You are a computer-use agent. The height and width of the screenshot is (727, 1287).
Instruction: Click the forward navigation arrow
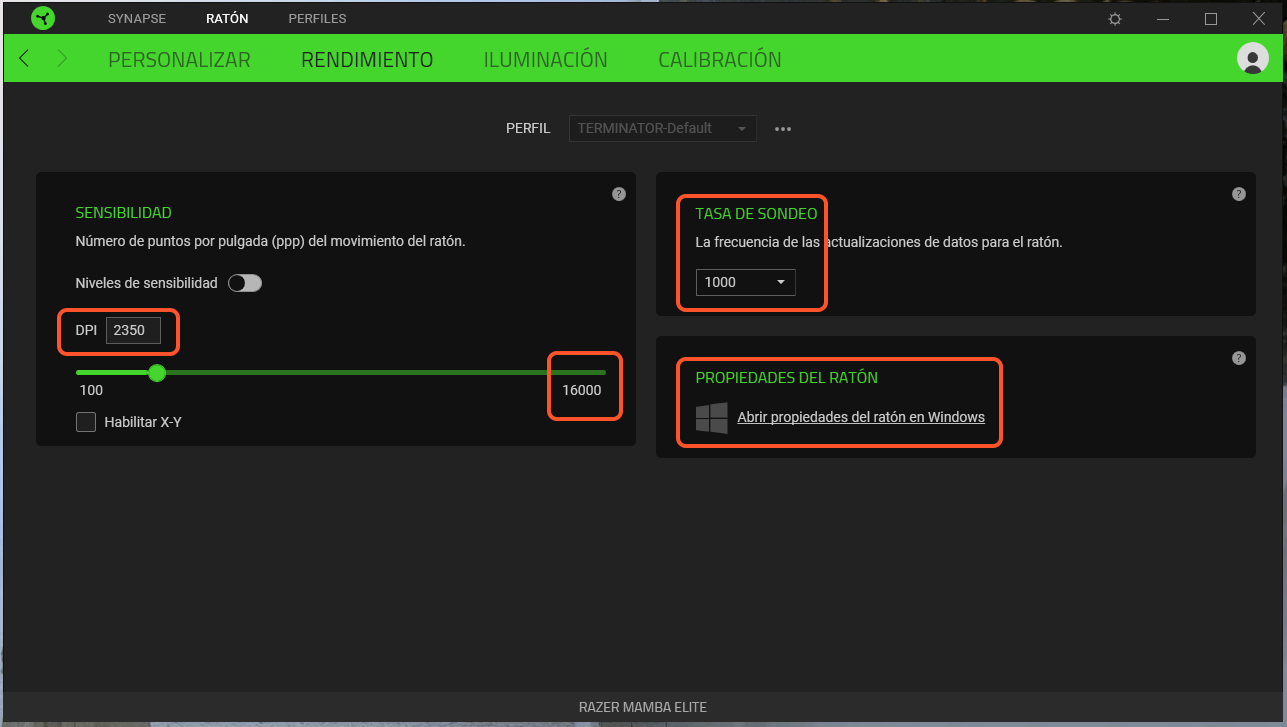point(62,59)
